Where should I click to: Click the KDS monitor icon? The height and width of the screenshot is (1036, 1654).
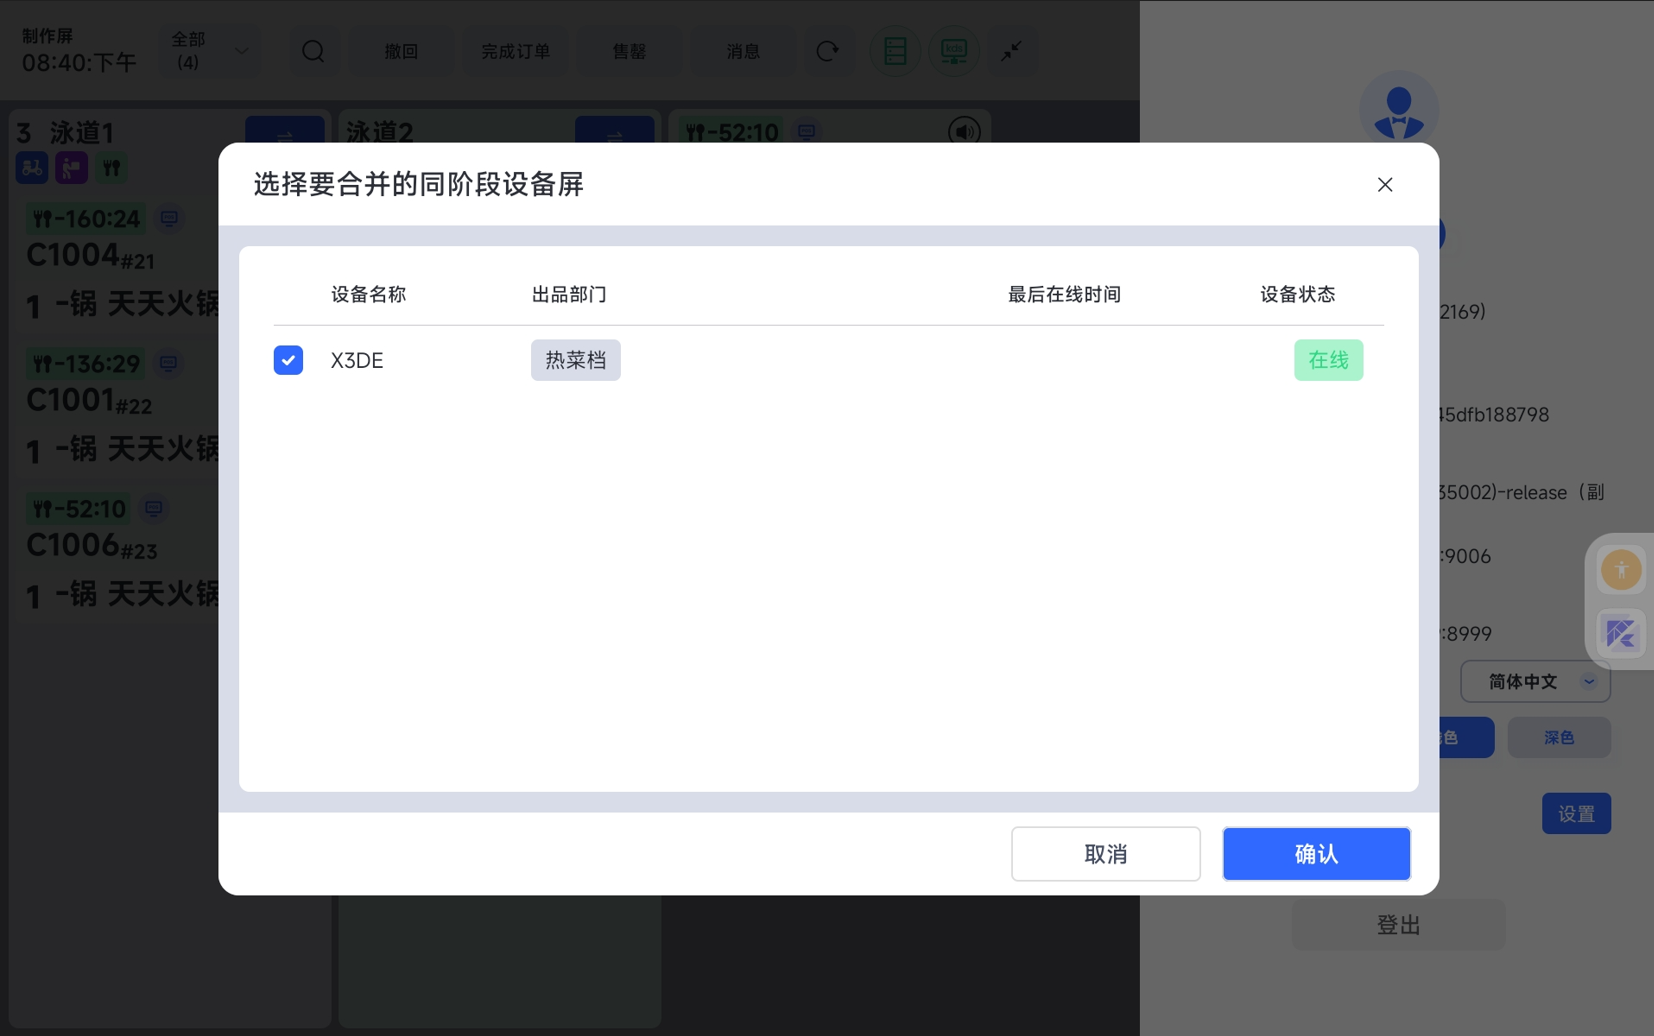pyautogui.click(x=953, y=51)
